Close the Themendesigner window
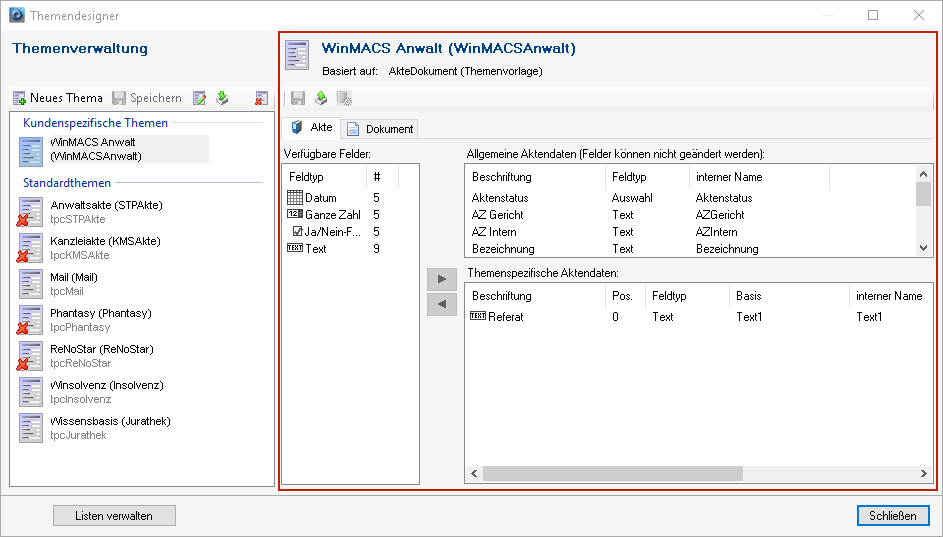This screenshot has width=943, height=537. 919,15
